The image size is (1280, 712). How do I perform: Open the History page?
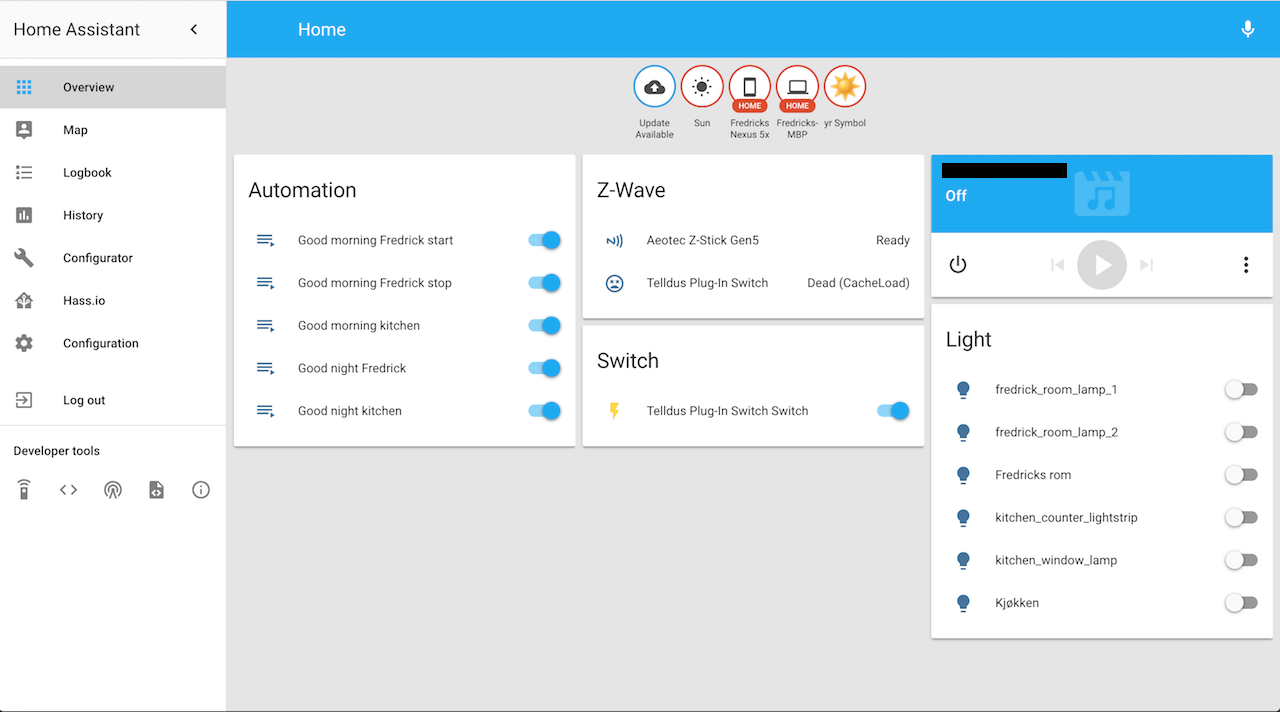(113, 215)
